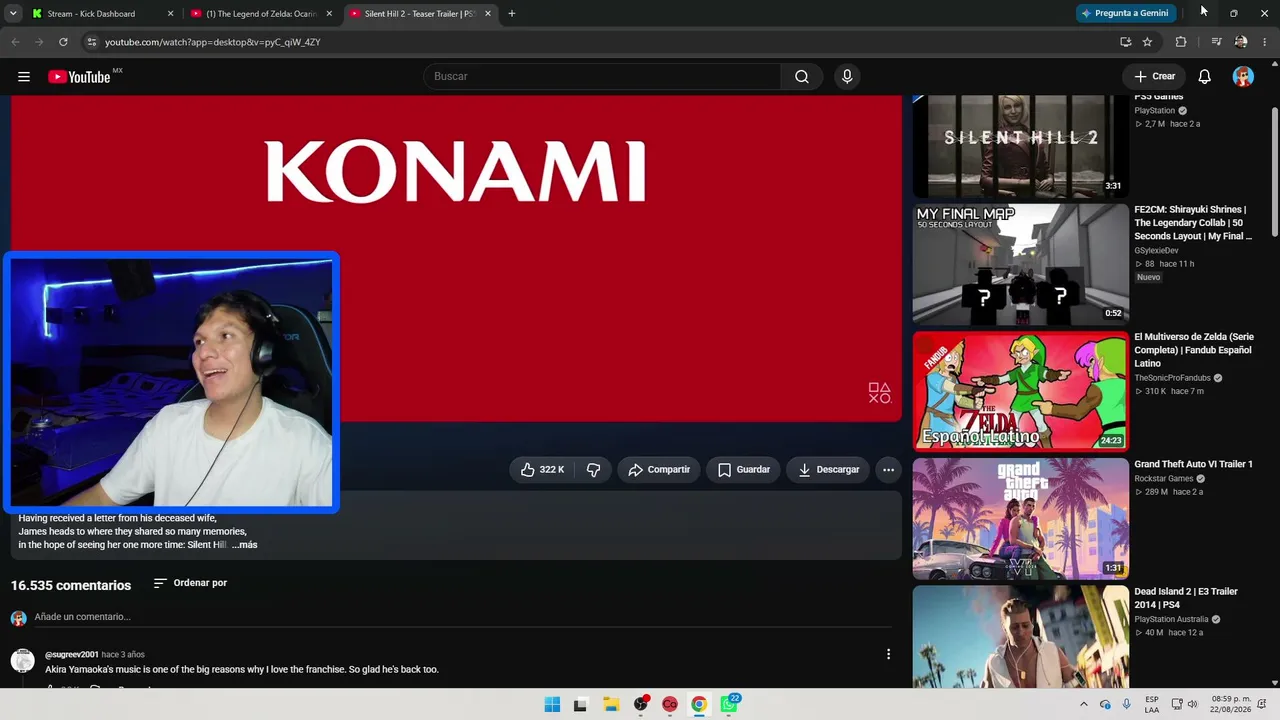Image resolution: width=1280 pixels, height=720 pixels.
Task: Click the FE2CM Shirayuki Shrines title
Action: click(x=1193, y=223)
